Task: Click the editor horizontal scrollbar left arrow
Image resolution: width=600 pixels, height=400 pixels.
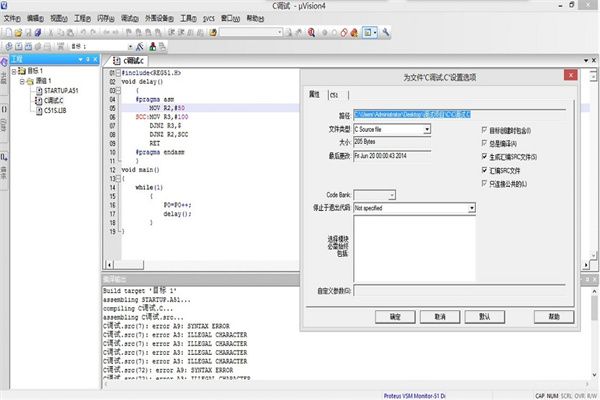Action: (x=109, y=264)
